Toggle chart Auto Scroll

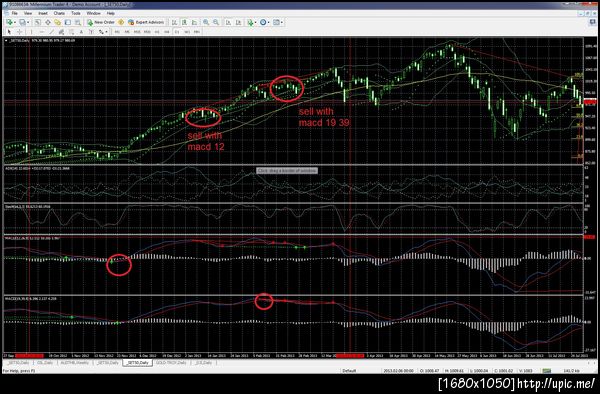pyautogui.click(x=228, y=22)
